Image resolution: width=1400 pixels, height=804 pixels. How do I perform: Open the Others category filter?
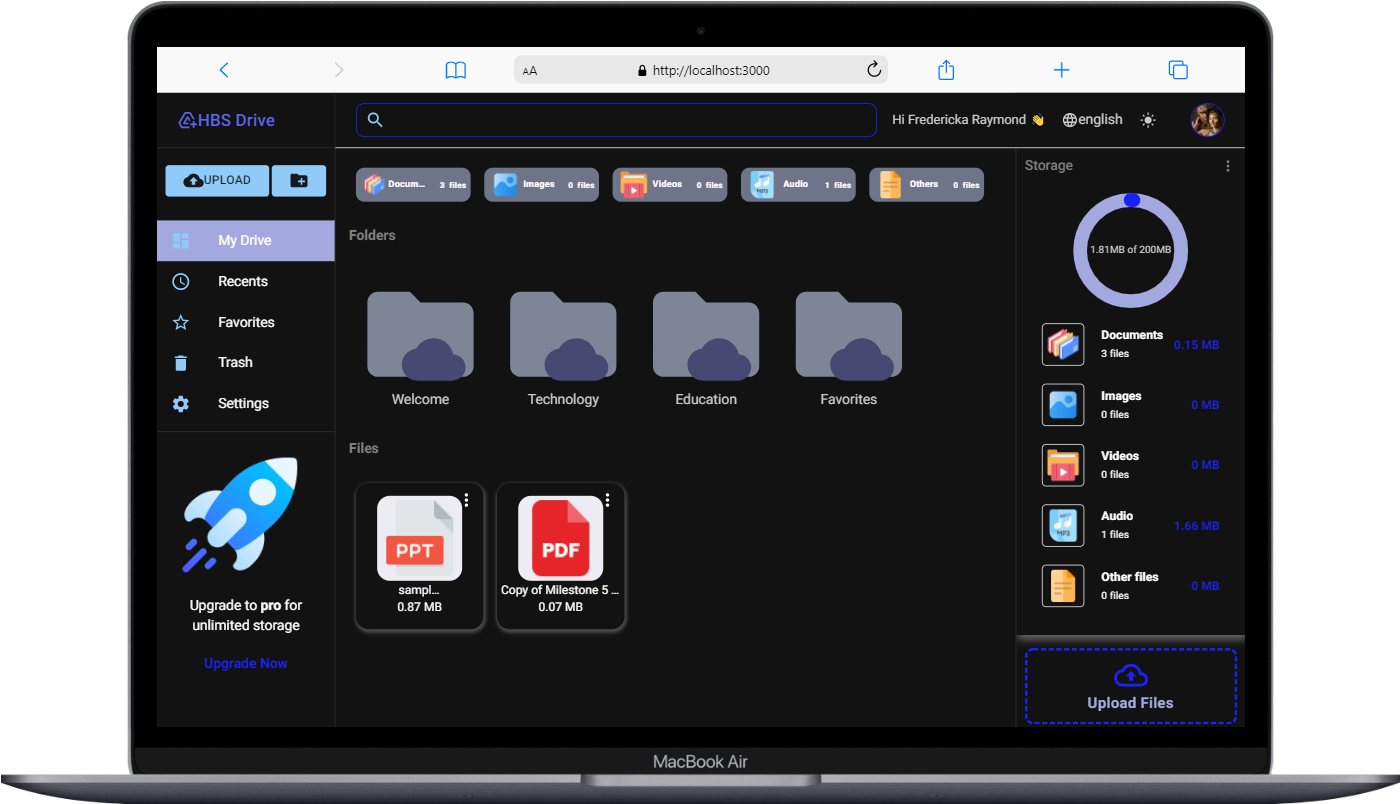(x=925, y=184)
